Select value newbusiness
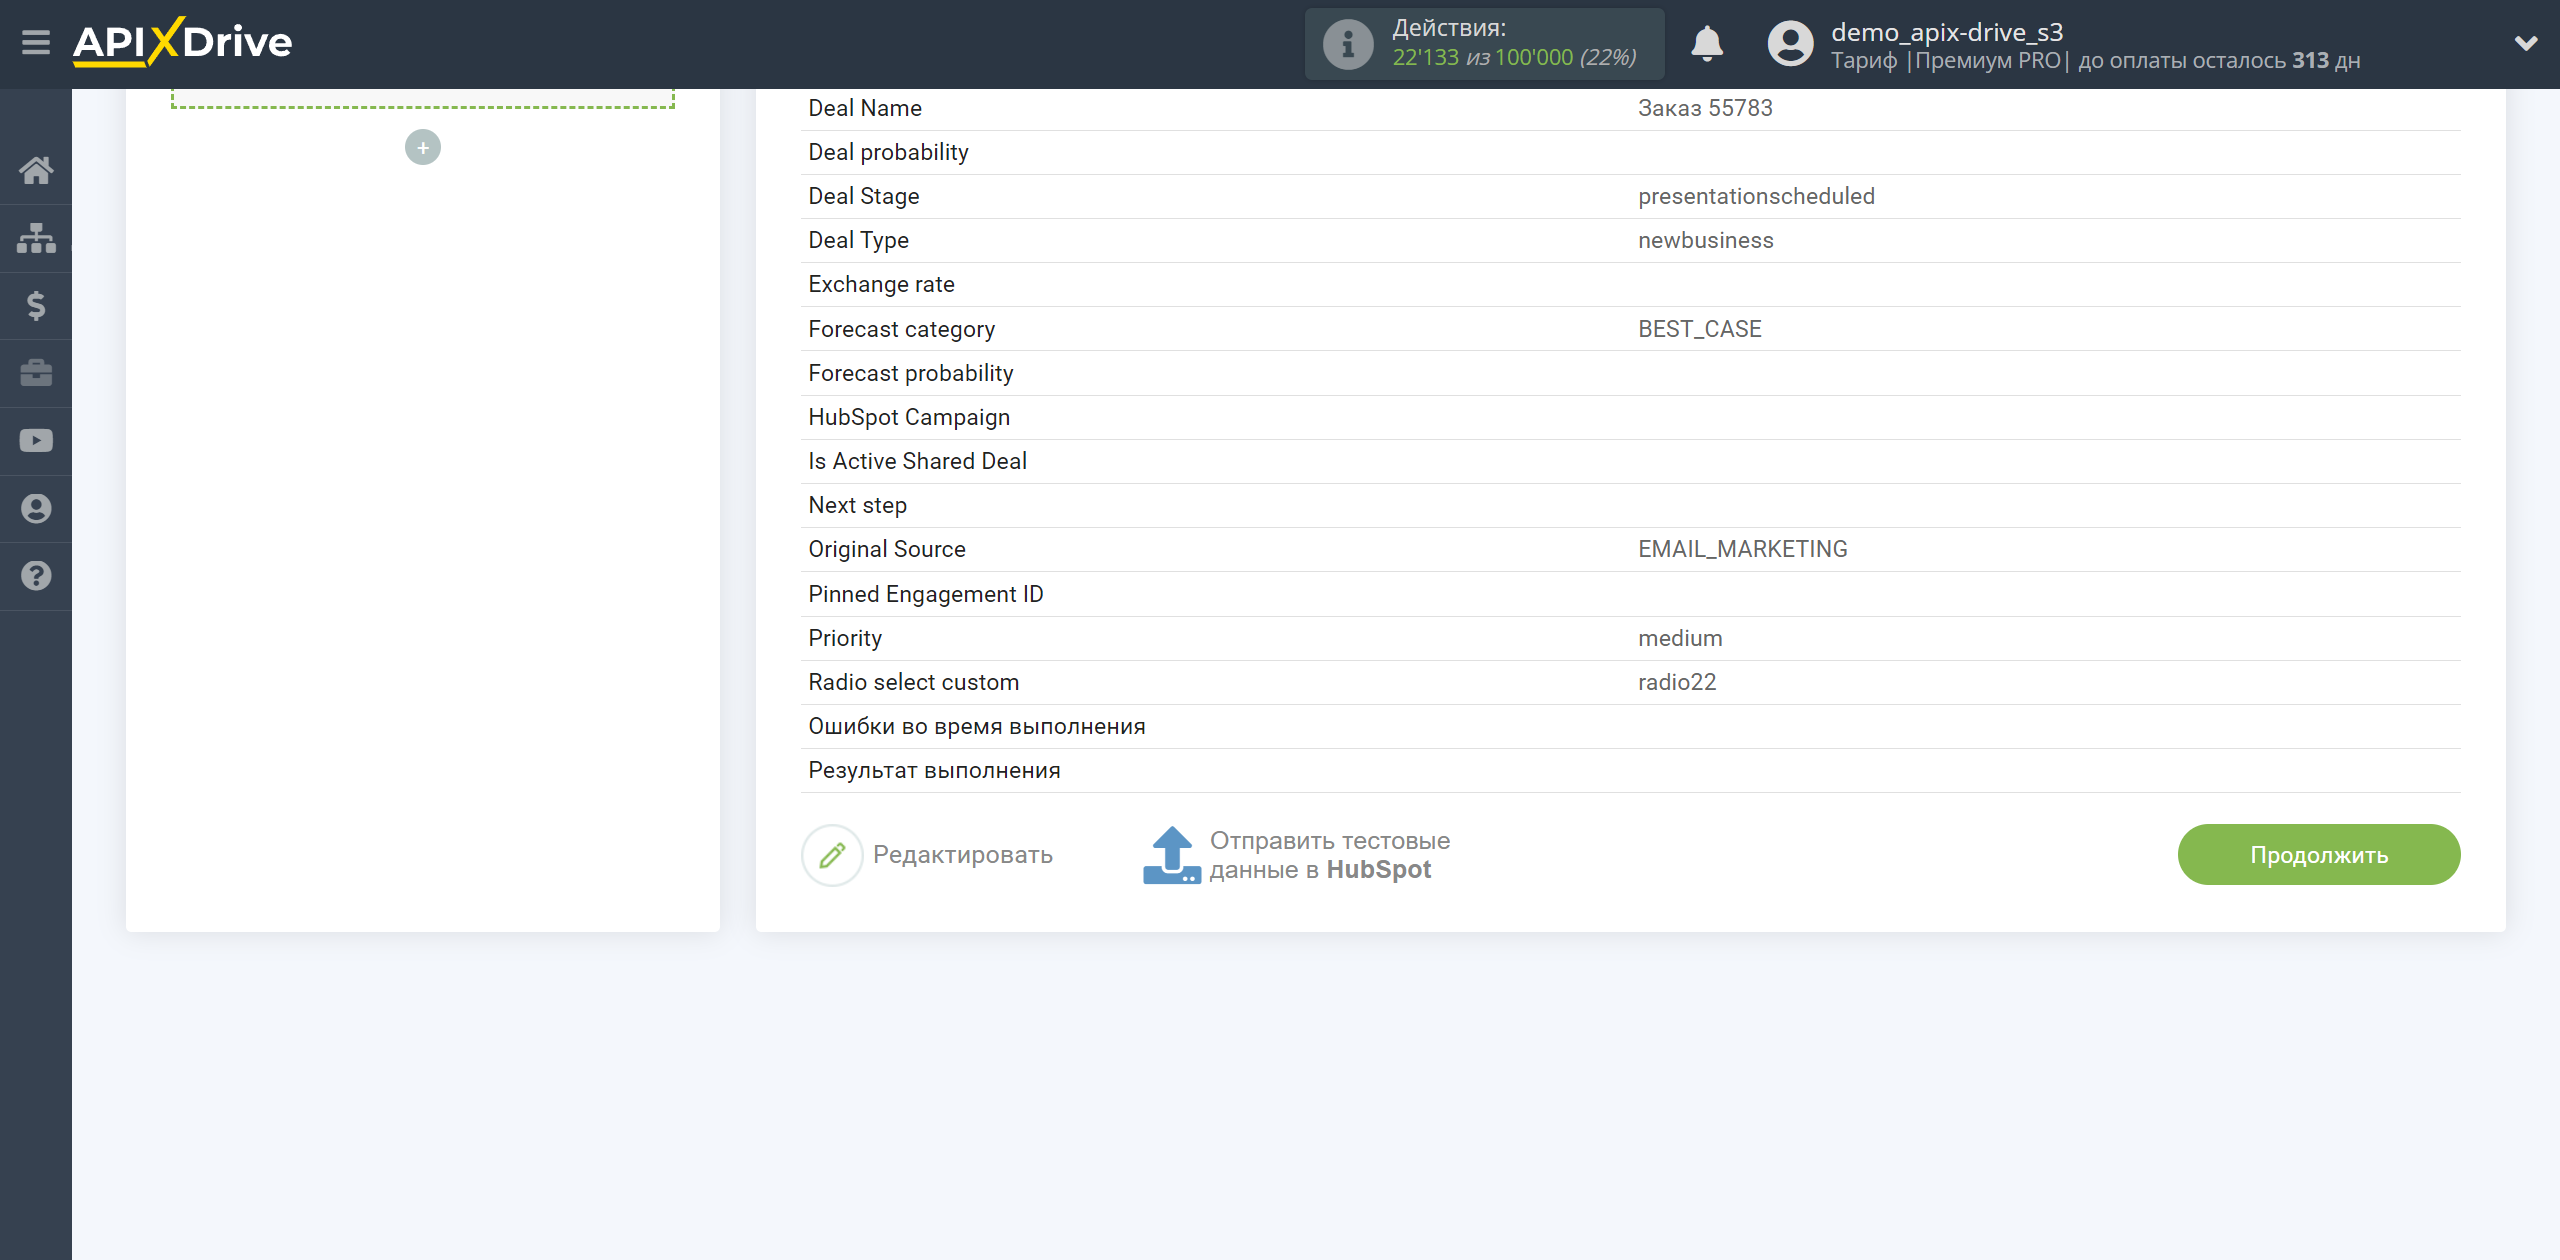2560x1260 pixels. [x=1705, y=240]
